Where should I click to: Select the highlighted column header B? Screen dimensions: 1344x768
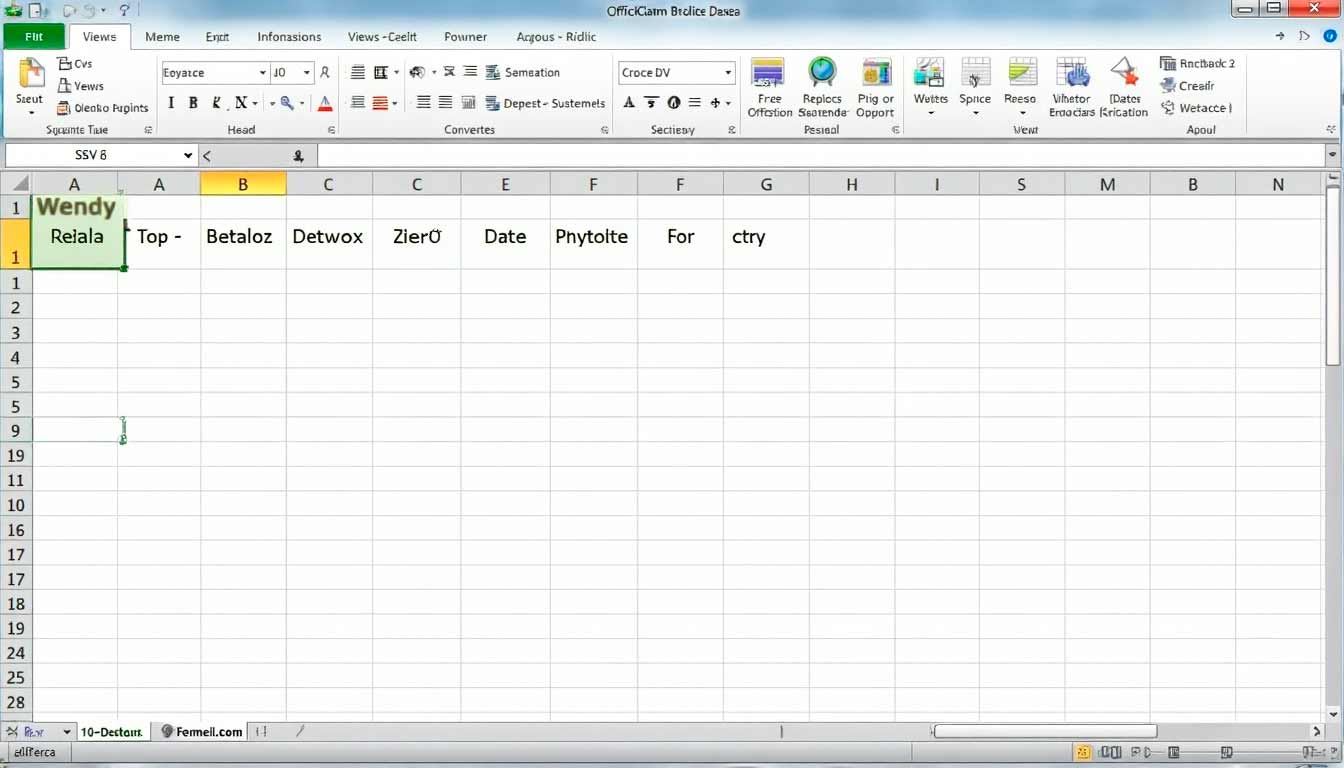coord(243,184)
